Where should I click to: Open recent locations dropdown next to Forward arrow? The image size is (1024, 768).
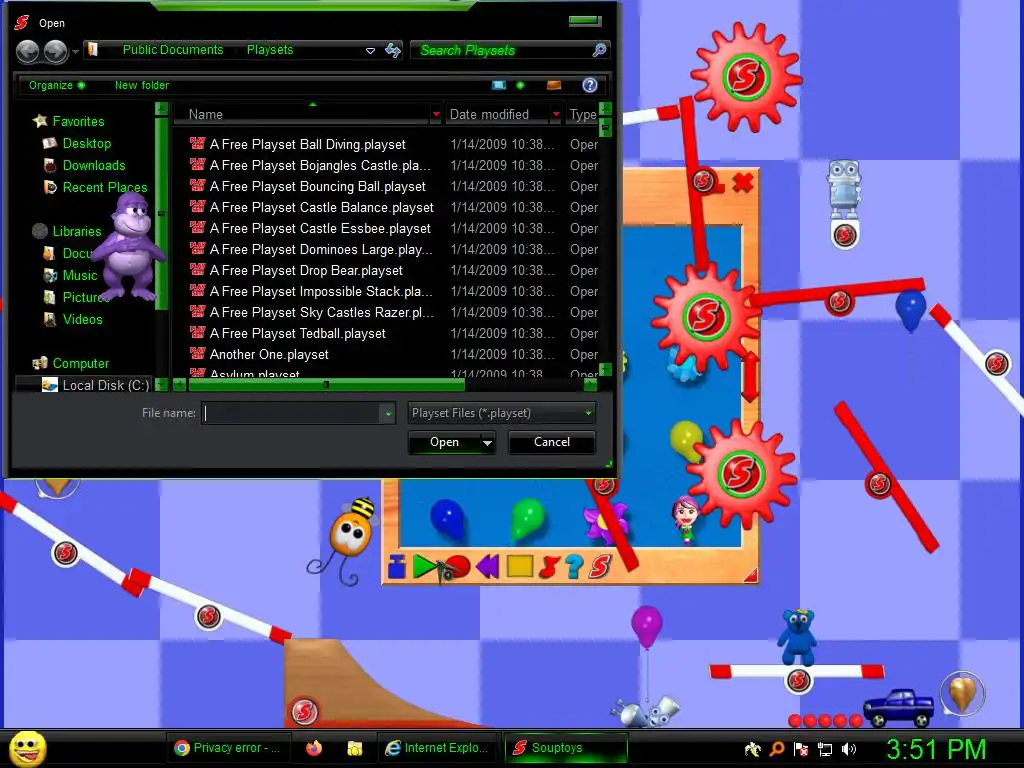point(76,51)
